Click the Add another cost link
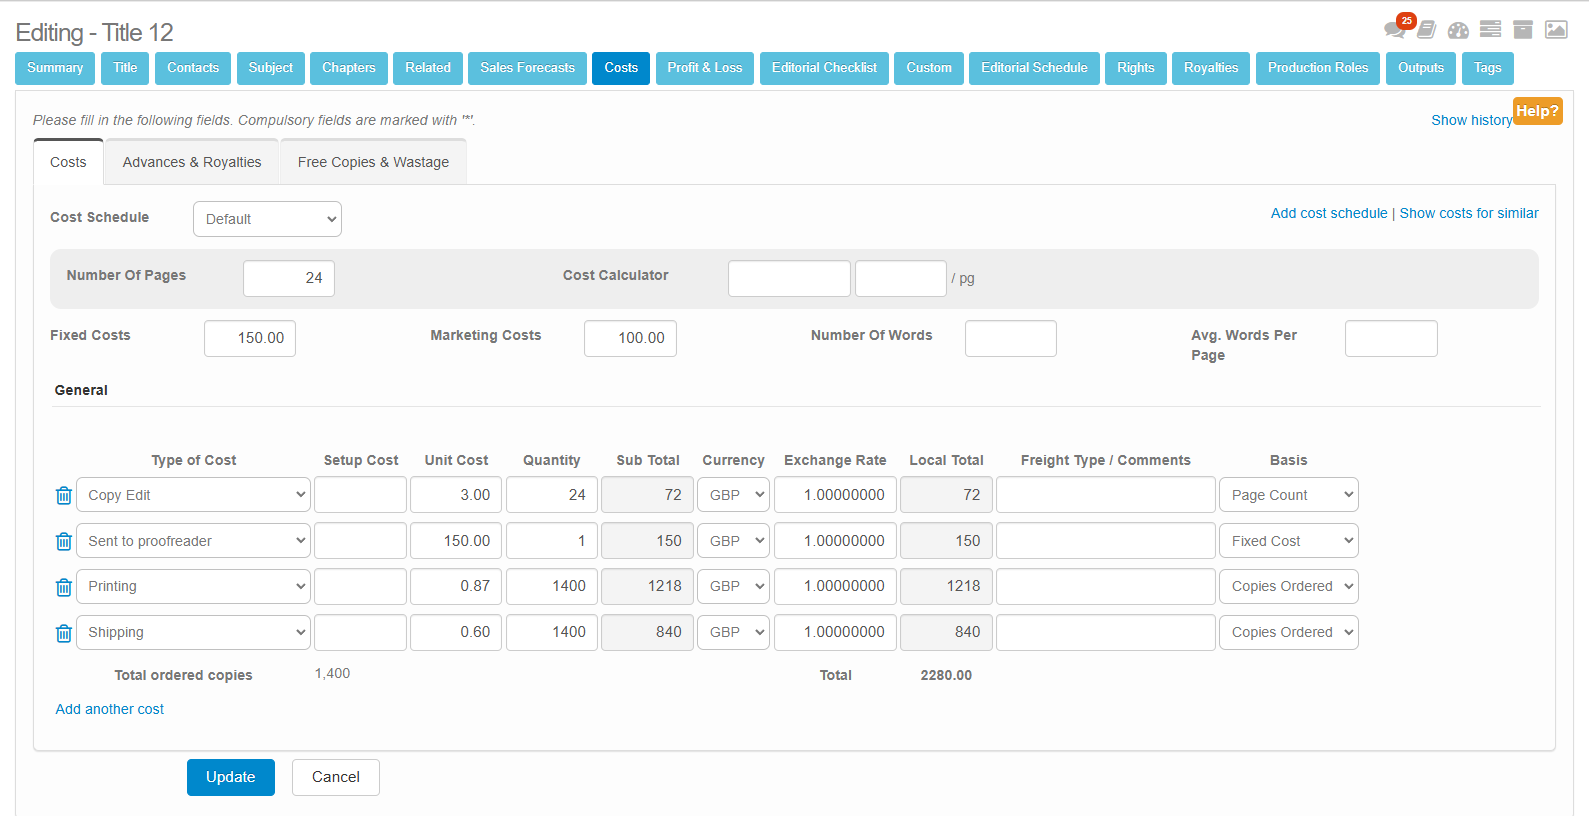Image resolution: width=1589 pixels, height=816 pixels. click(110, 709)
